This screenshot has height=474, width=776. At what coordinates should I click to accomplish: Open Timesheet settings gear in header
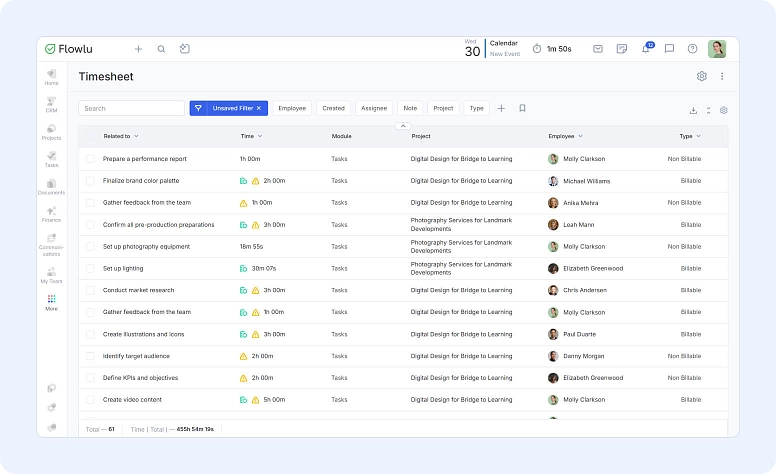(702, 76)
